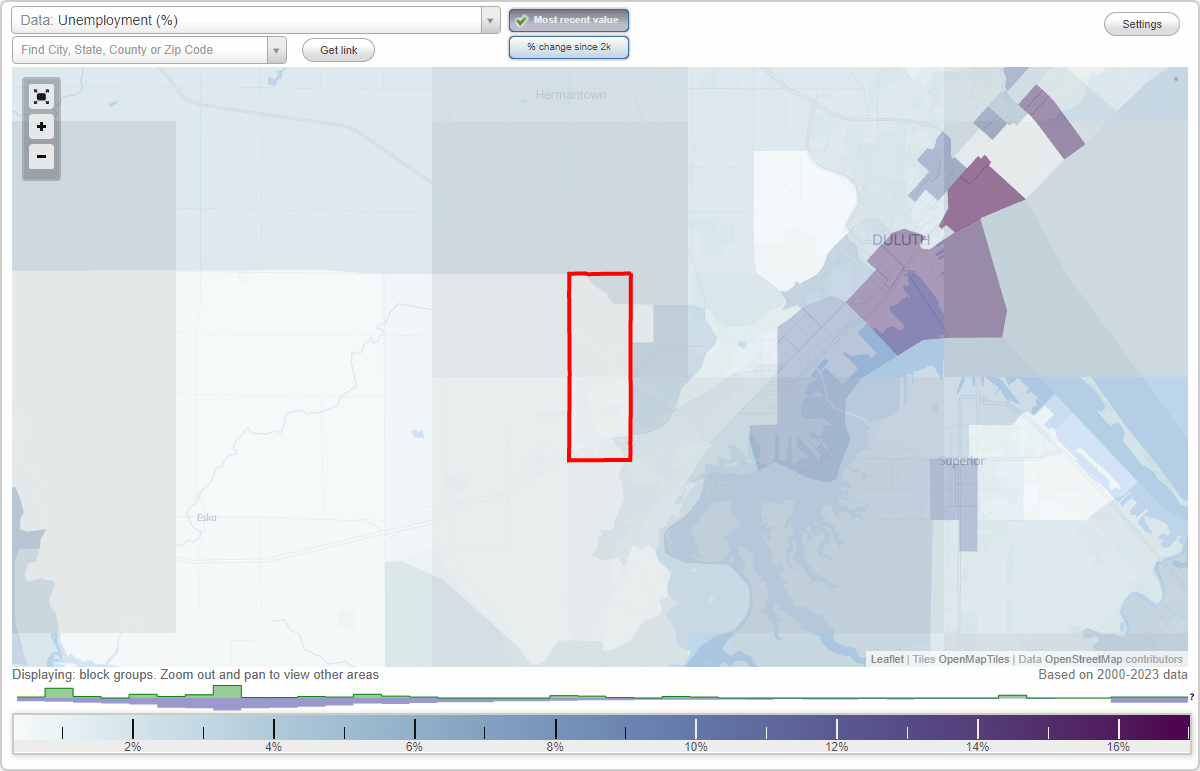The width and height of the screenshot is (1200, 771).
Task: Expand the location search dropdown arrow
Action: pos(277,50)
